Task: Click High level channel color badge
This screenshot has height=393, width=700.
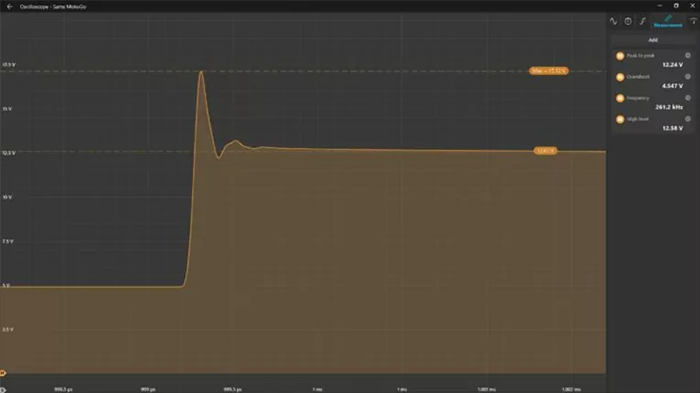Action: [620, 119]
